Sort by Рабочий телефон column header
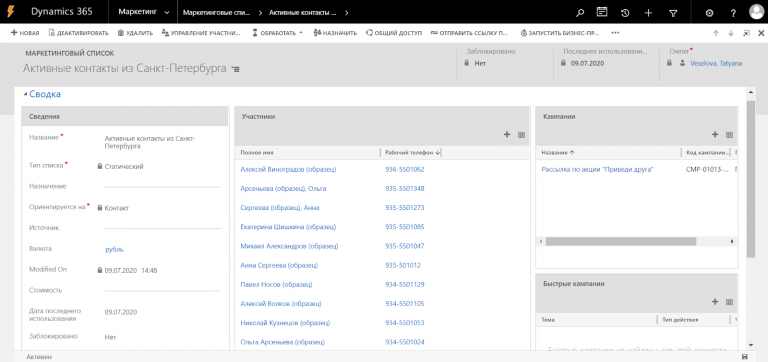The height and width of the screenshot is (362, 768). pos(410,153)
